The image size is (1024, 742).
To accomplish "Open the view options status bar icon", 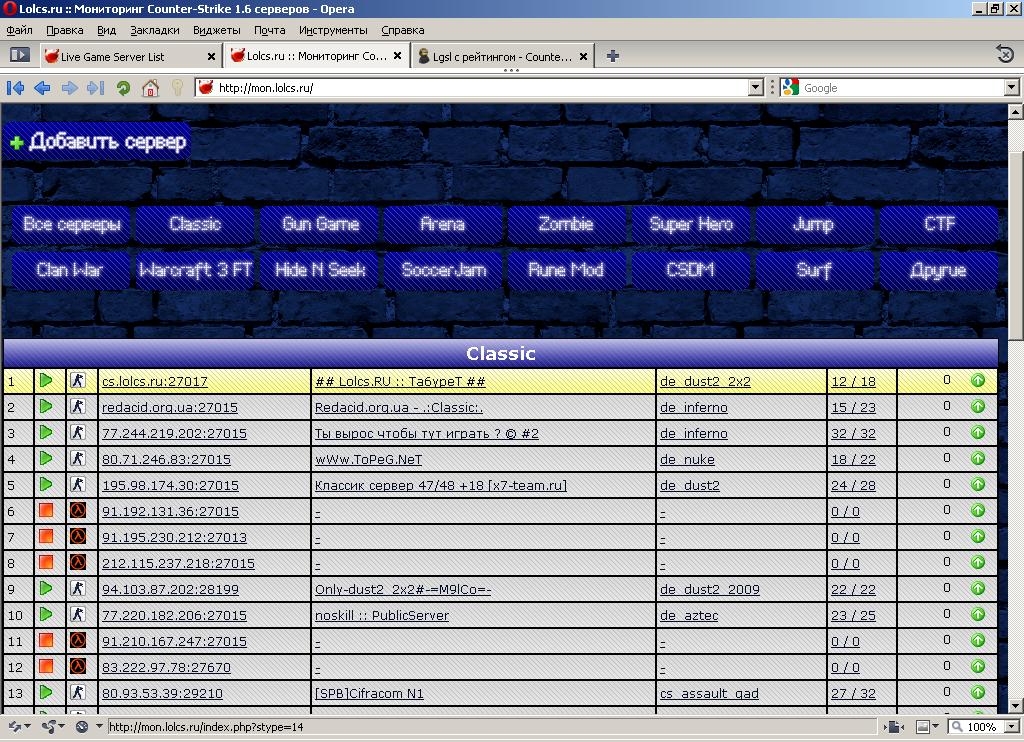I will click(893, 726).
